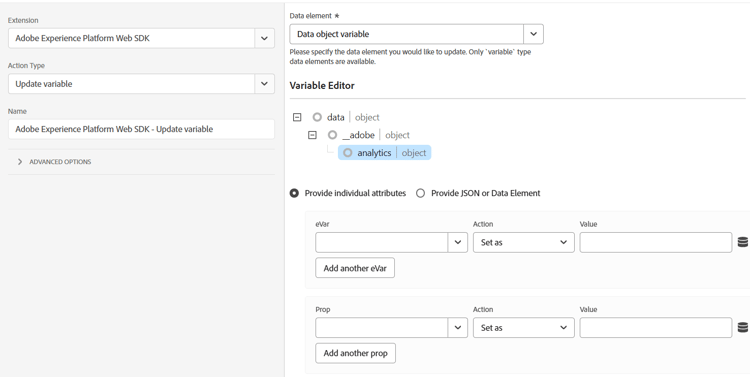Open the Prop selection dropdown arrow
Screen dimensions: 750x377
pos(458,328)
